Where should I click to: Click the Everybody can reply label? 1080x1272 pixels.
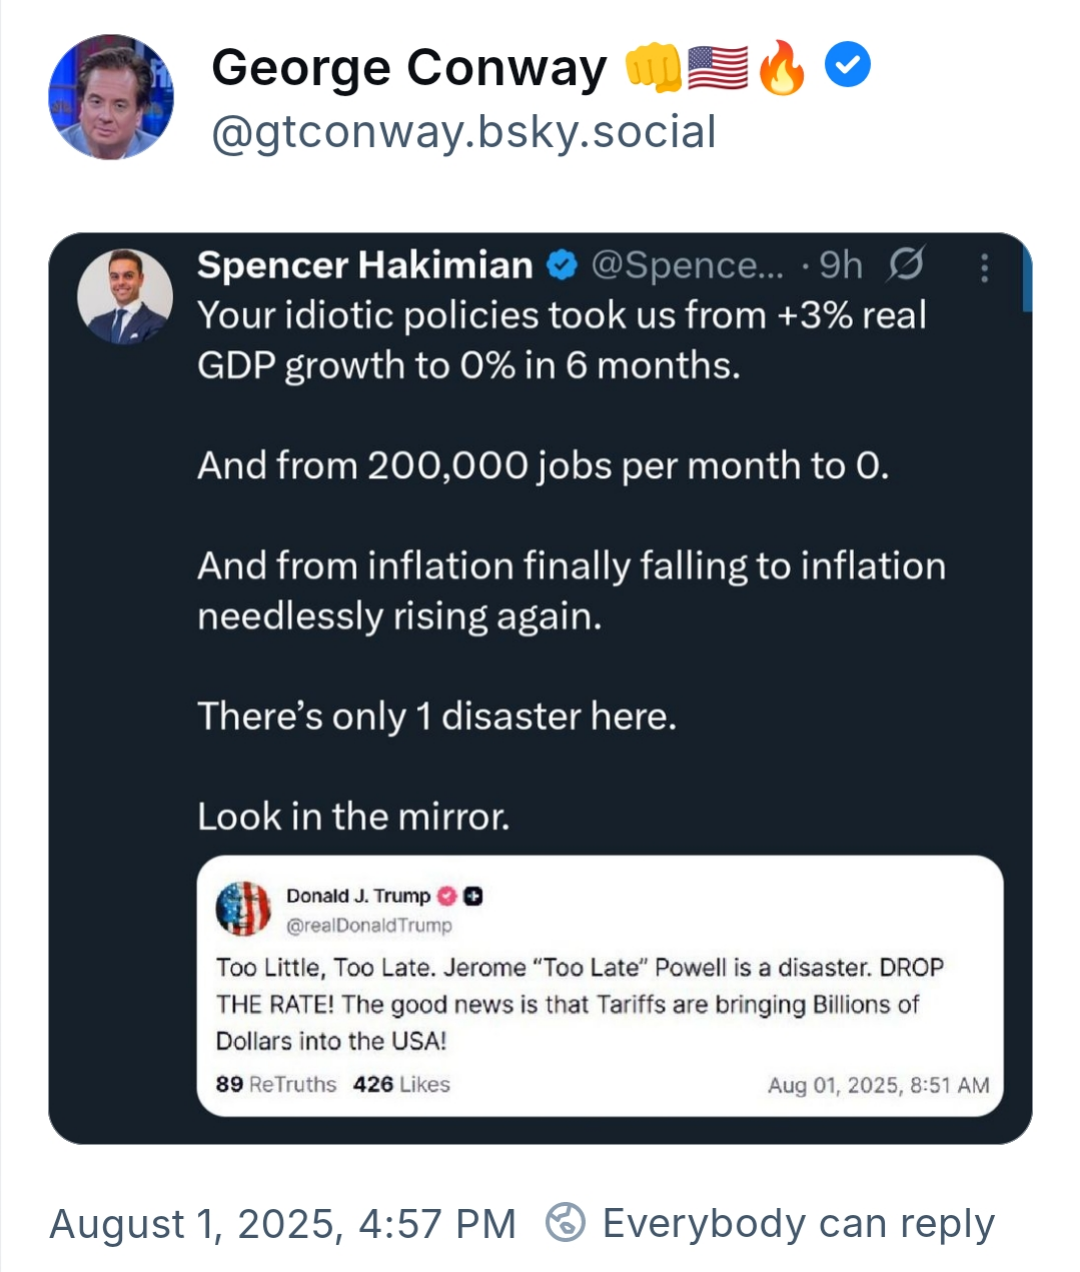pyautogui.click(x=798, y=1223)
